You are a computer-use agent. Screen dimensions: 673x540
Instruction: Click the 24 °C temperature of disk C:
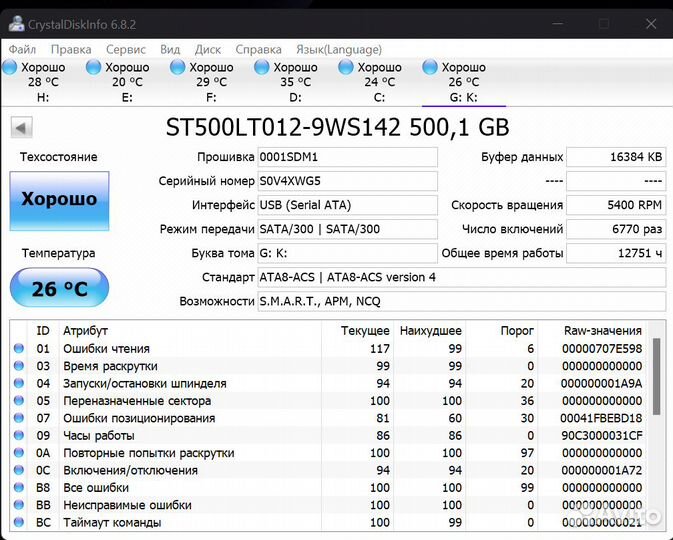tap(380, 82)
